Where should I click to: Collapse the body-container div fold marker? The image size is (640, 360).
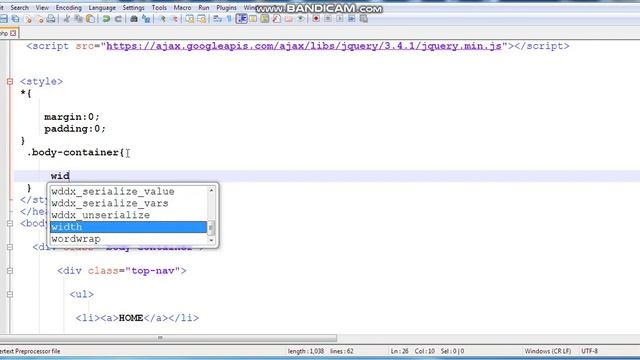pos(10,247)
